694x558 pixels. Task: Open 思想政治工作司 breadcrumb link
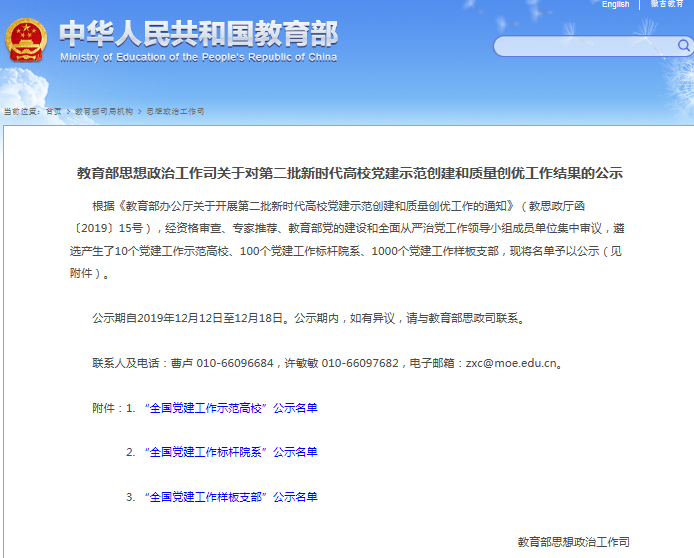click(x=175, y=111)
